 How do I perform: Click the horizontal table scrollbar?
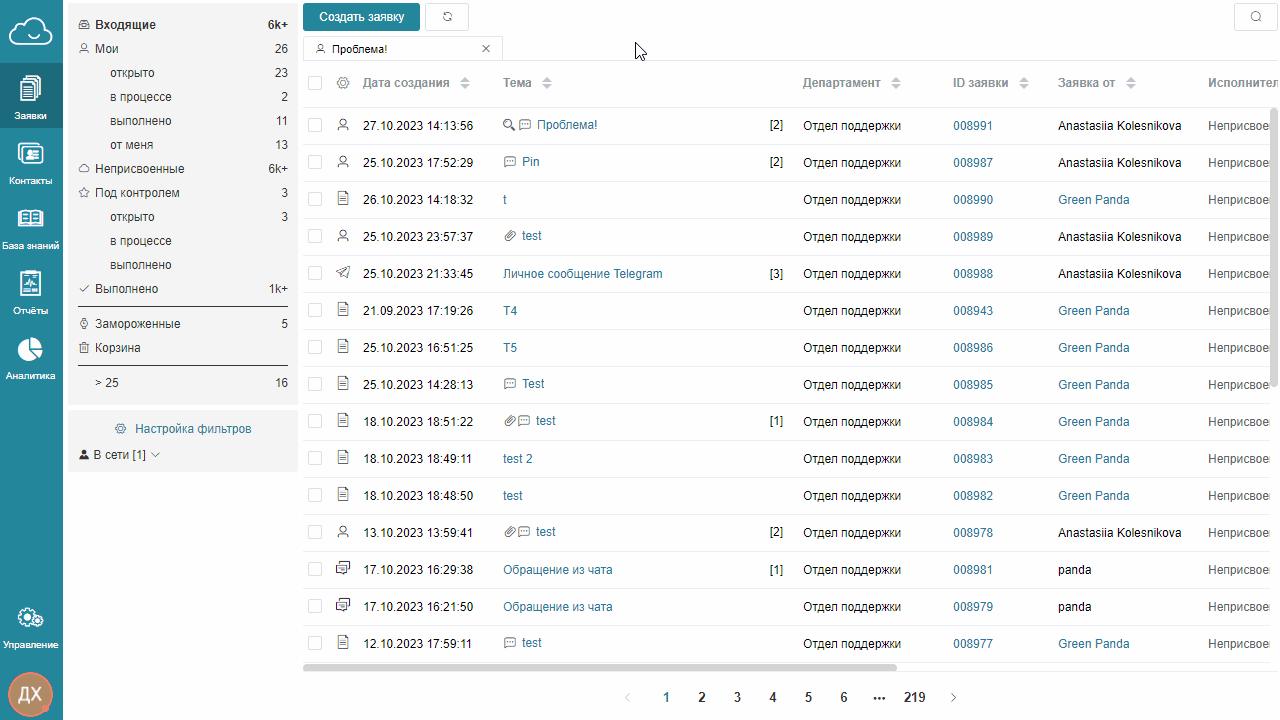tap(600, 668)
